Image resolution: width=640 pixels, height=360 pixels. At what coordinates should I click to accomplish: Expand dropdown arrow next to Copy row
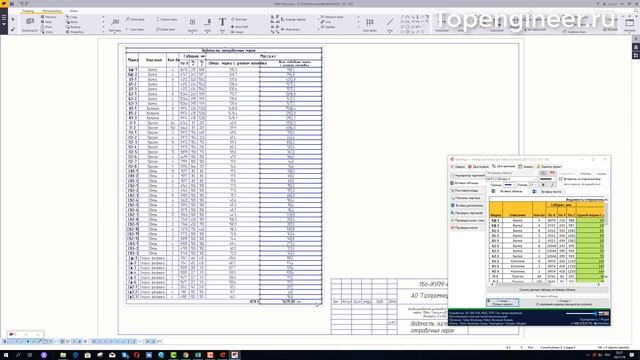(103, 17)
